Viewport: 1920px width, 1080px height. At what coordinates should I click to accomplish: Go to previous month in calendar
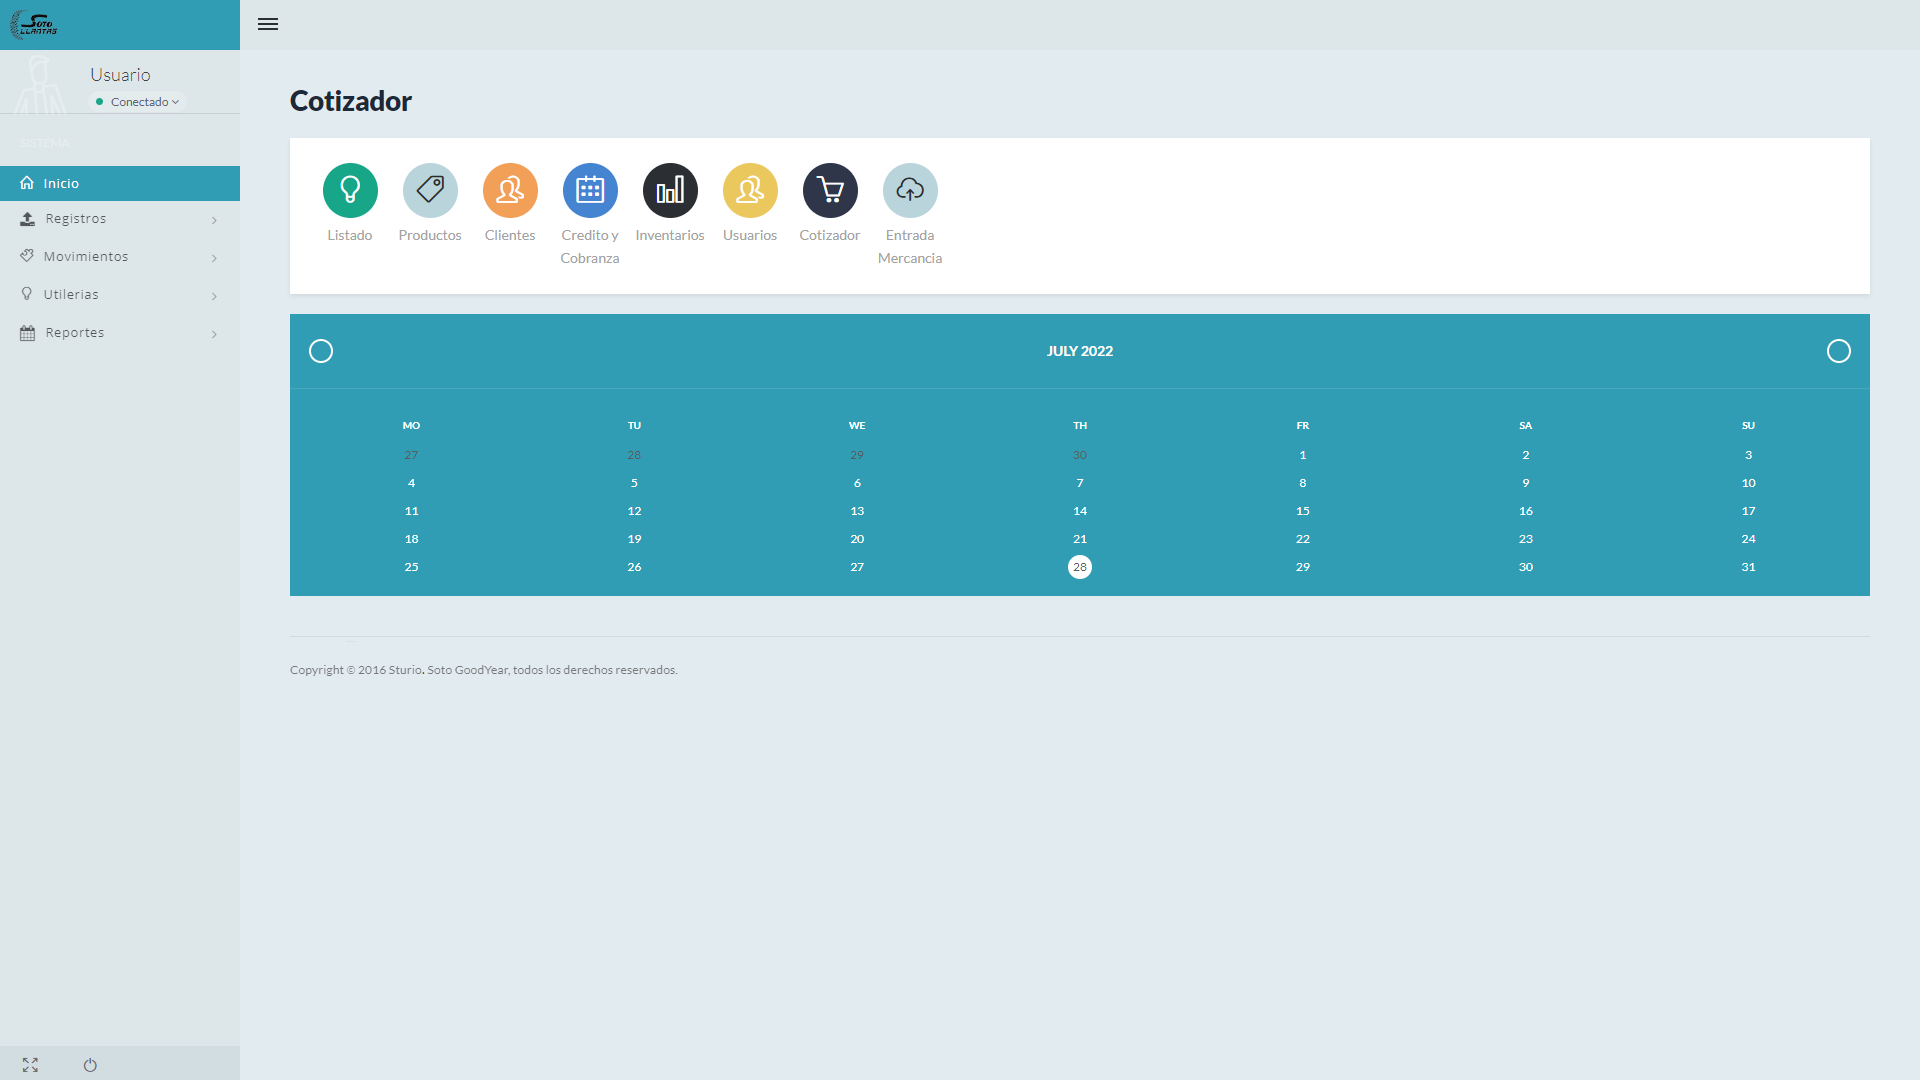(x=321, y=351)
